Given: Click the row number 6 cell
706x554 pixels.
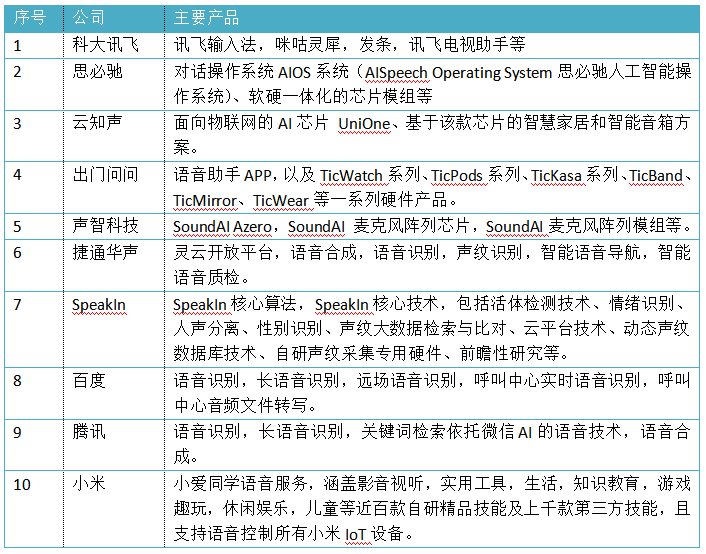Looking at the screenshot, I should 34,265.
